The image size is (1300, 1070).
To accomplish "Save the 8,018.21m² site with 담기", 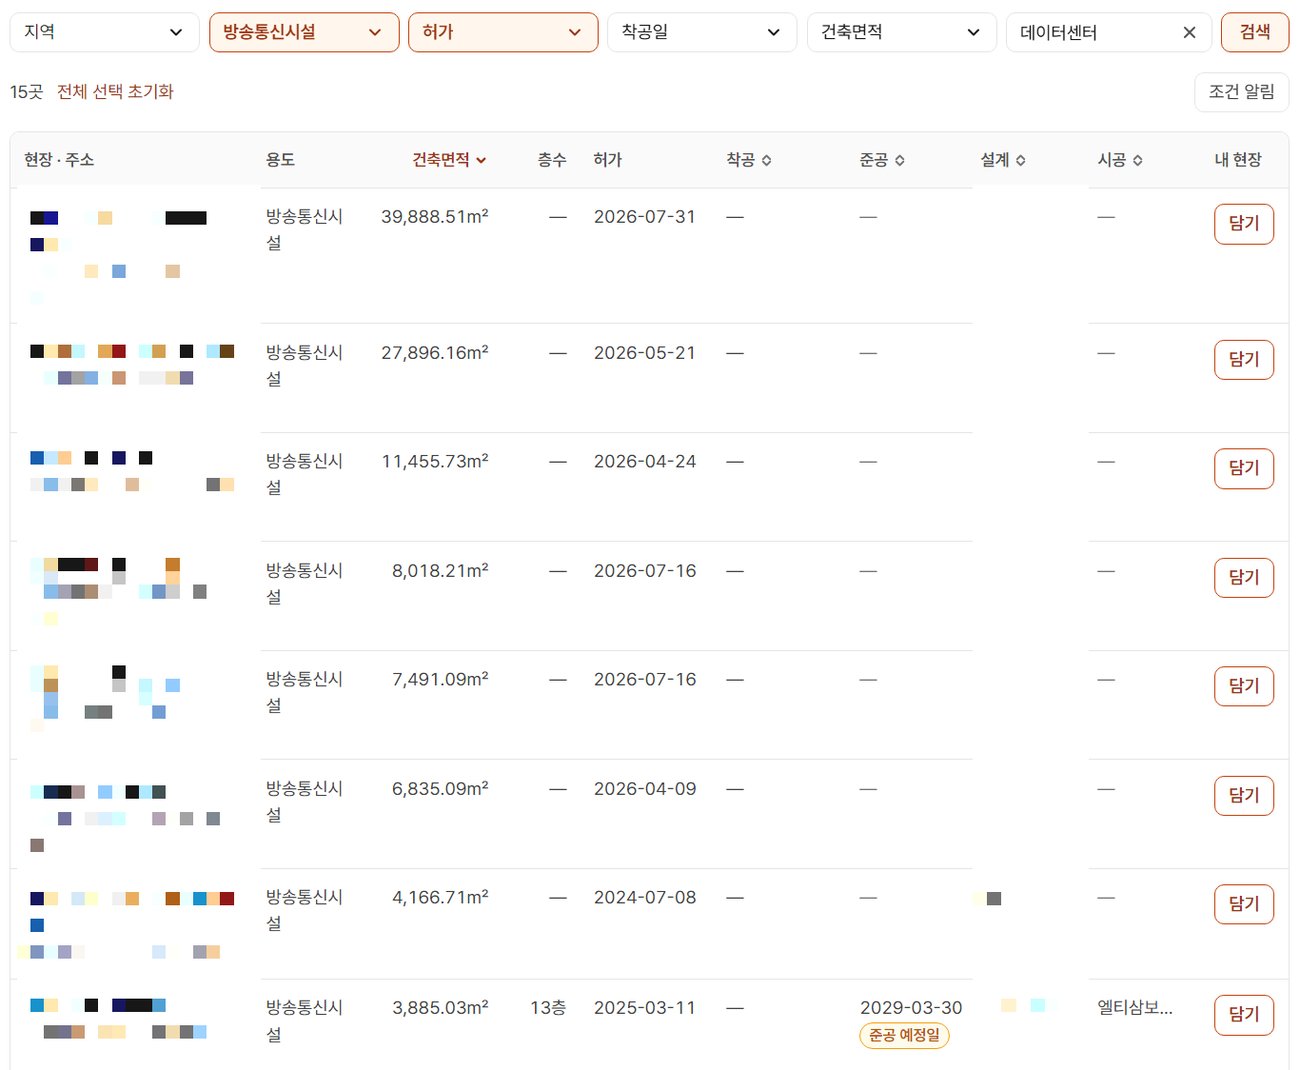I will [1244, 578].
